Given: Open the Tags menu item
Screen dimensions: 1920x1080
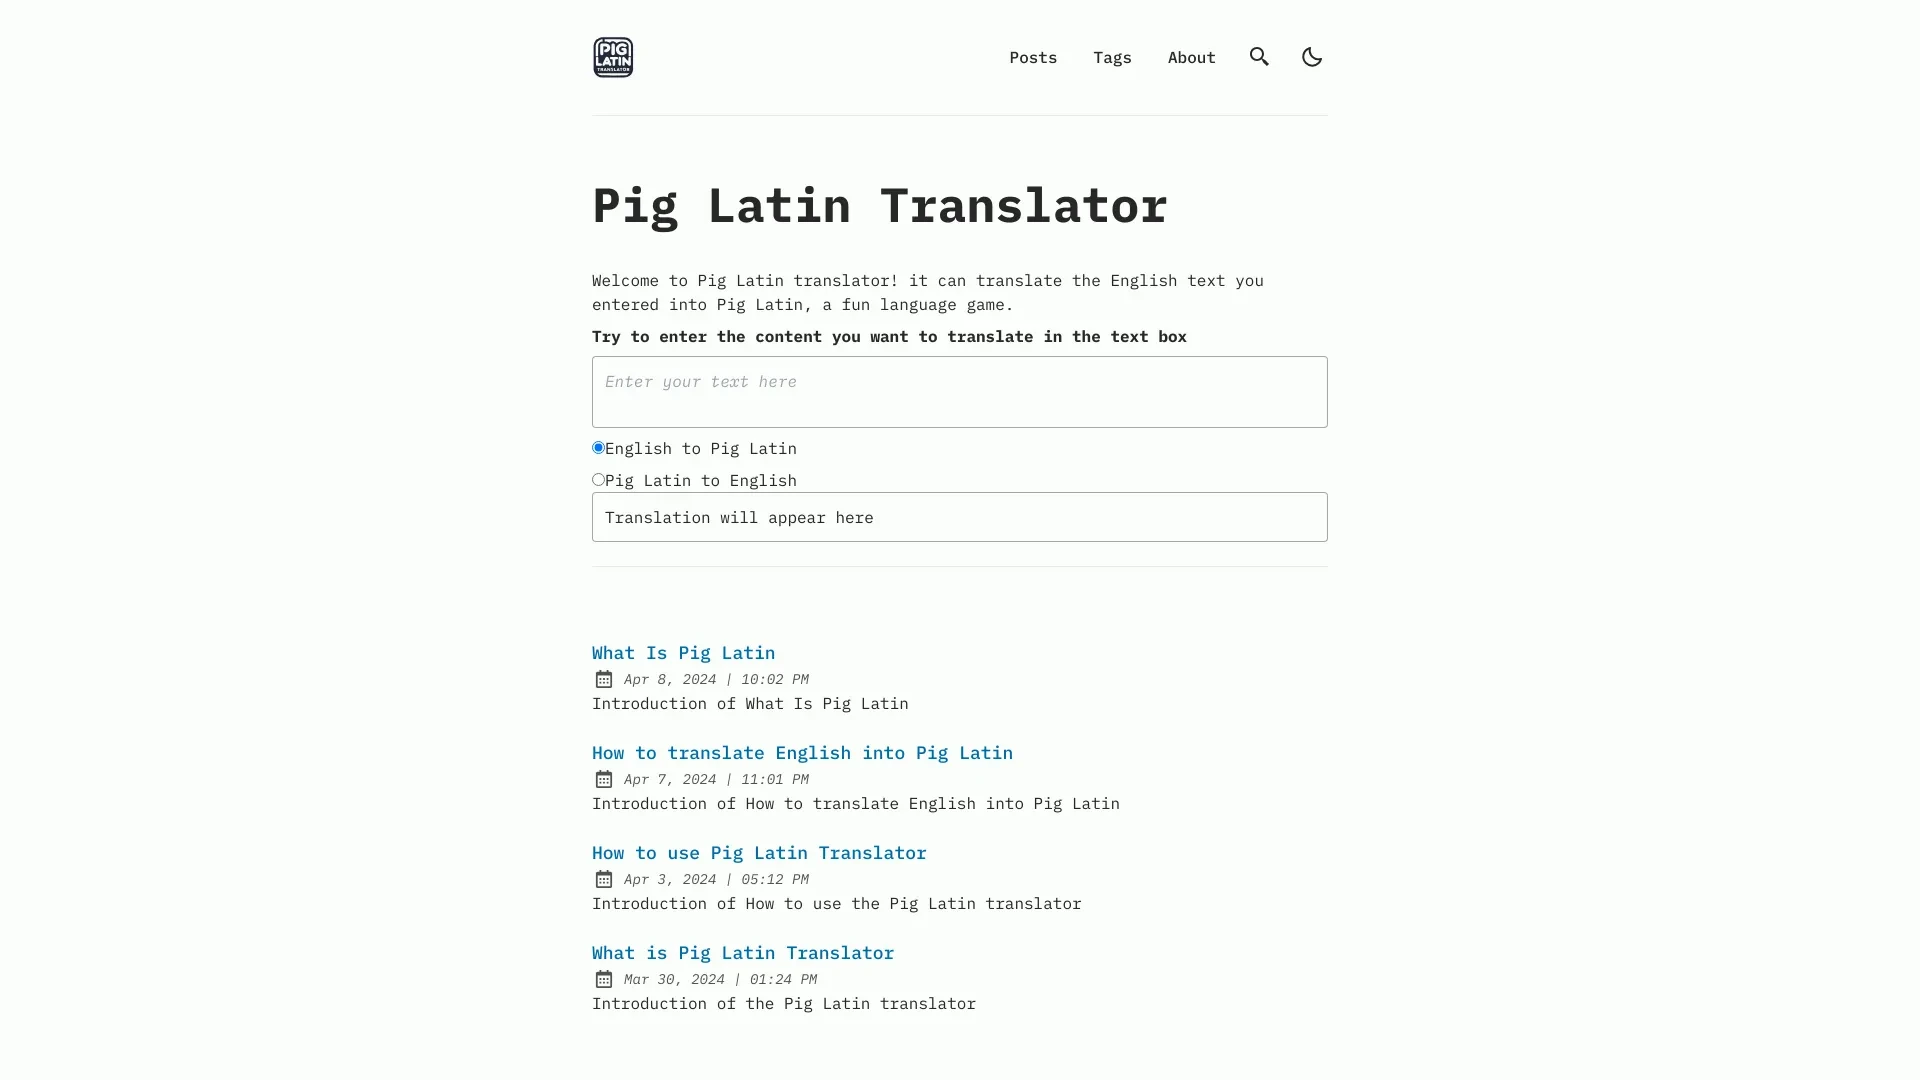Looking at the screenshot, I should (1112, 57).
